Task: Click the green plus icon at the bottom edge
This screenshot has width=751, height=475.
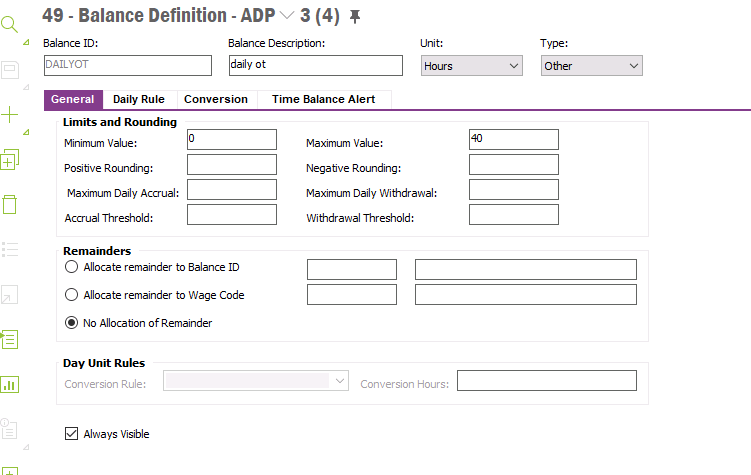Action: click(x=10, y=471)
